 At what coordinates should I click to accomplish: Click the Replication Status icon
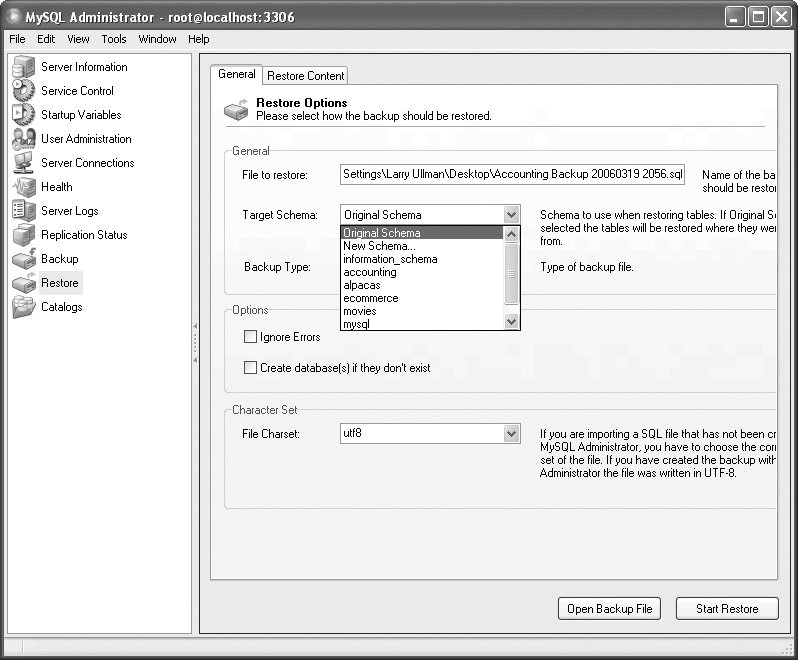[x=23, y=235]
